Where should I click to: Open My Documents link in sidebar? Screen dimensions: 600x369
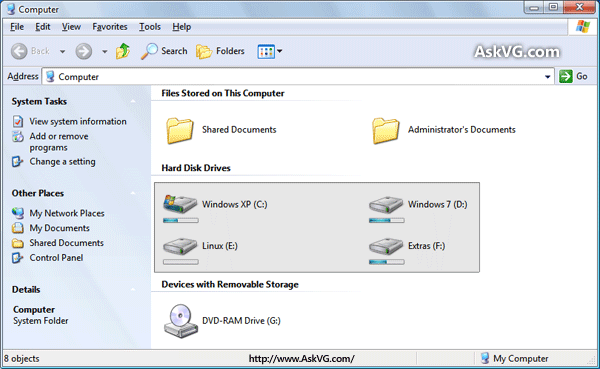tap(59, 228)
